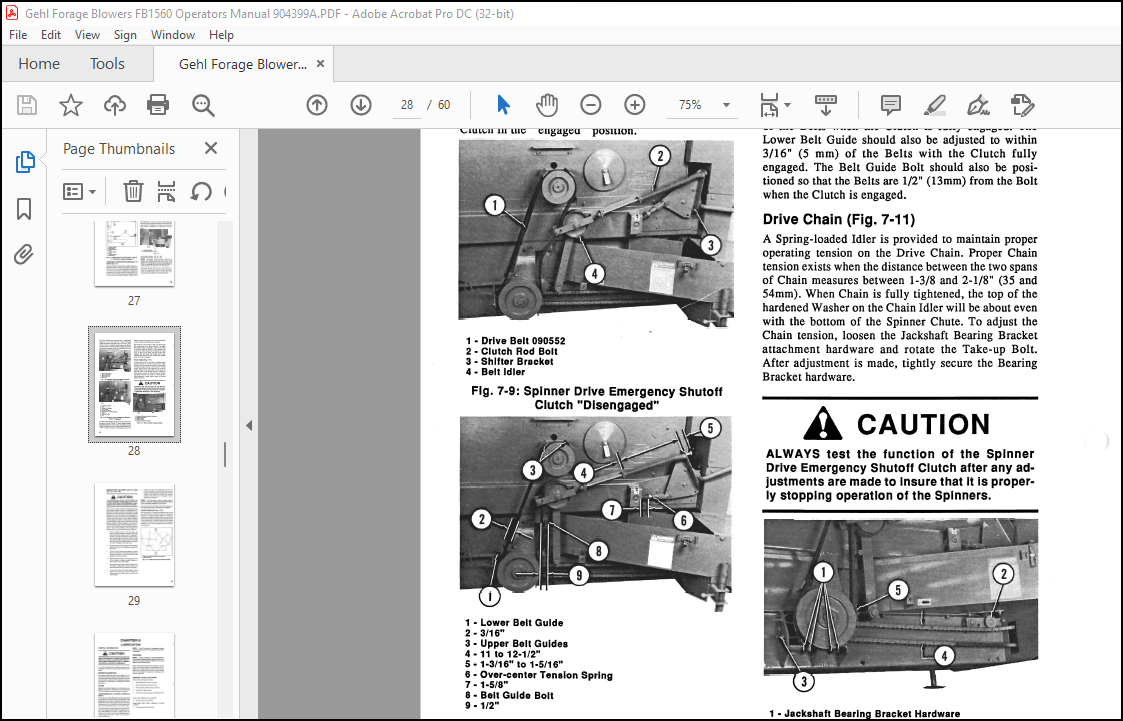Viewport: 1123px width, 721px height.
Task: Print the document with printer icon
Action: coord(158,105)
